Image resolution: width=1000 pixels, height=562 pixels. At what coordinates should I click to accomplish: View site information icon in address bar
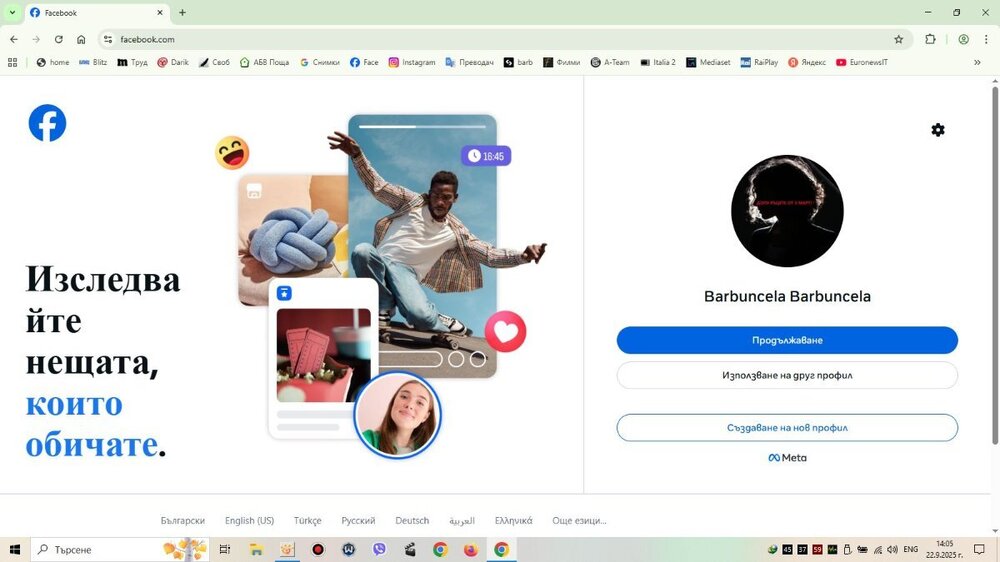pos(108,40)
